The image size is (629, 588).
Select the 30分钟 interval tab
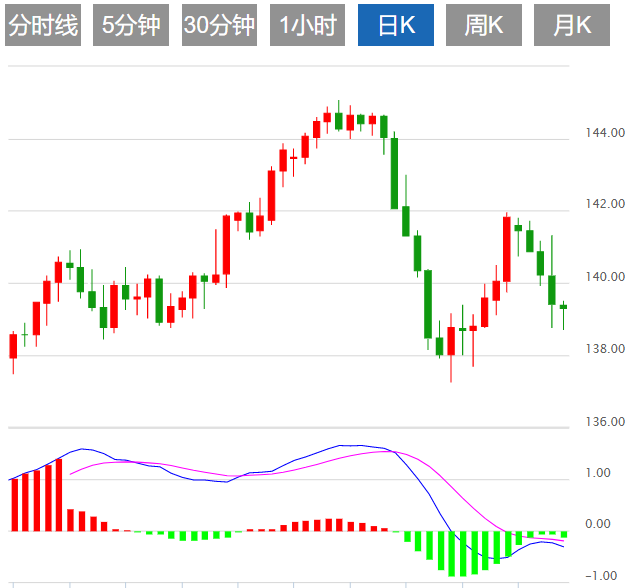(x=219, y=25)
